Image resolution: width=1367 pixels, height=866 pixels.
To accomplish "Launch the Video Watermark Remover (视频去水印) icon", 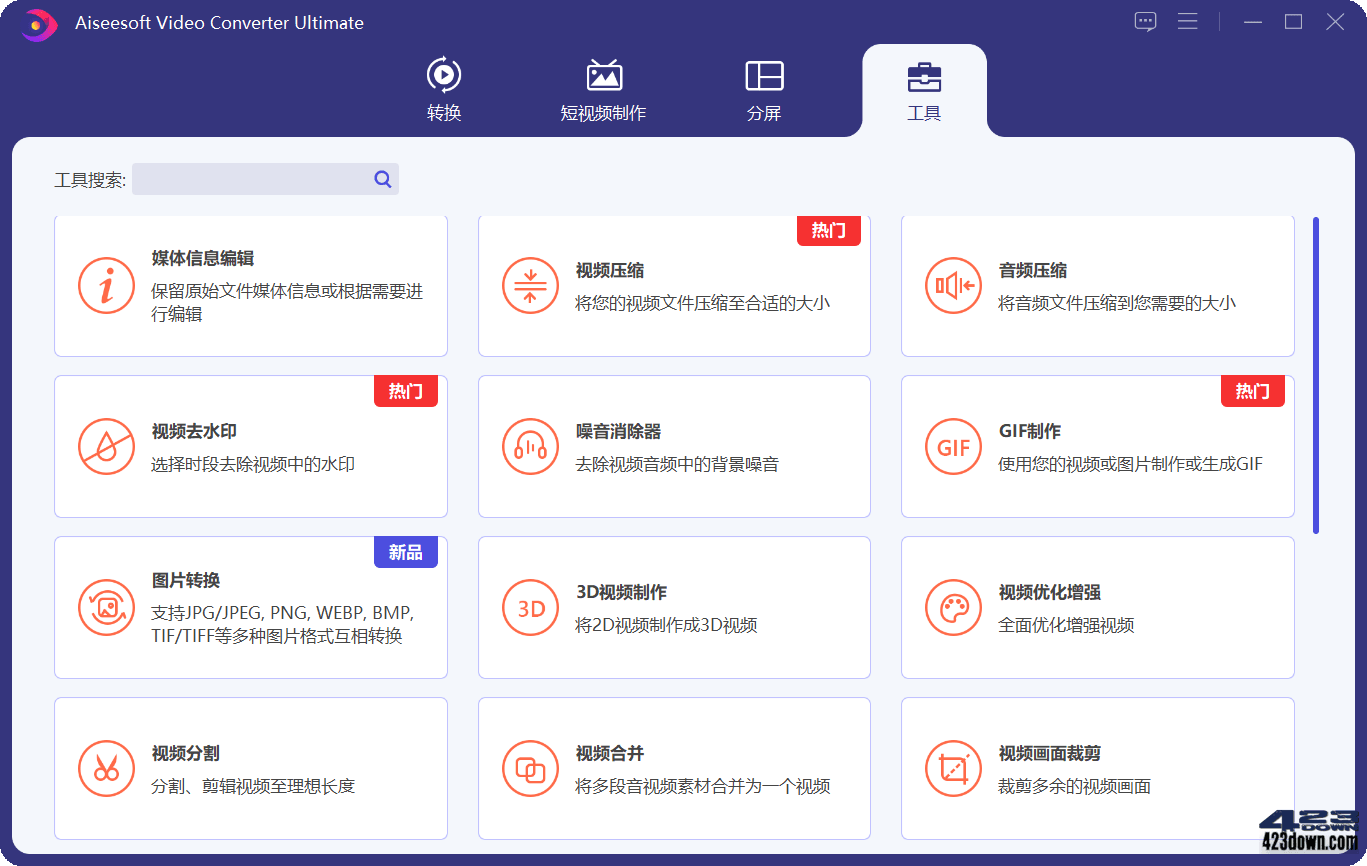I will (x=106, y=447).
